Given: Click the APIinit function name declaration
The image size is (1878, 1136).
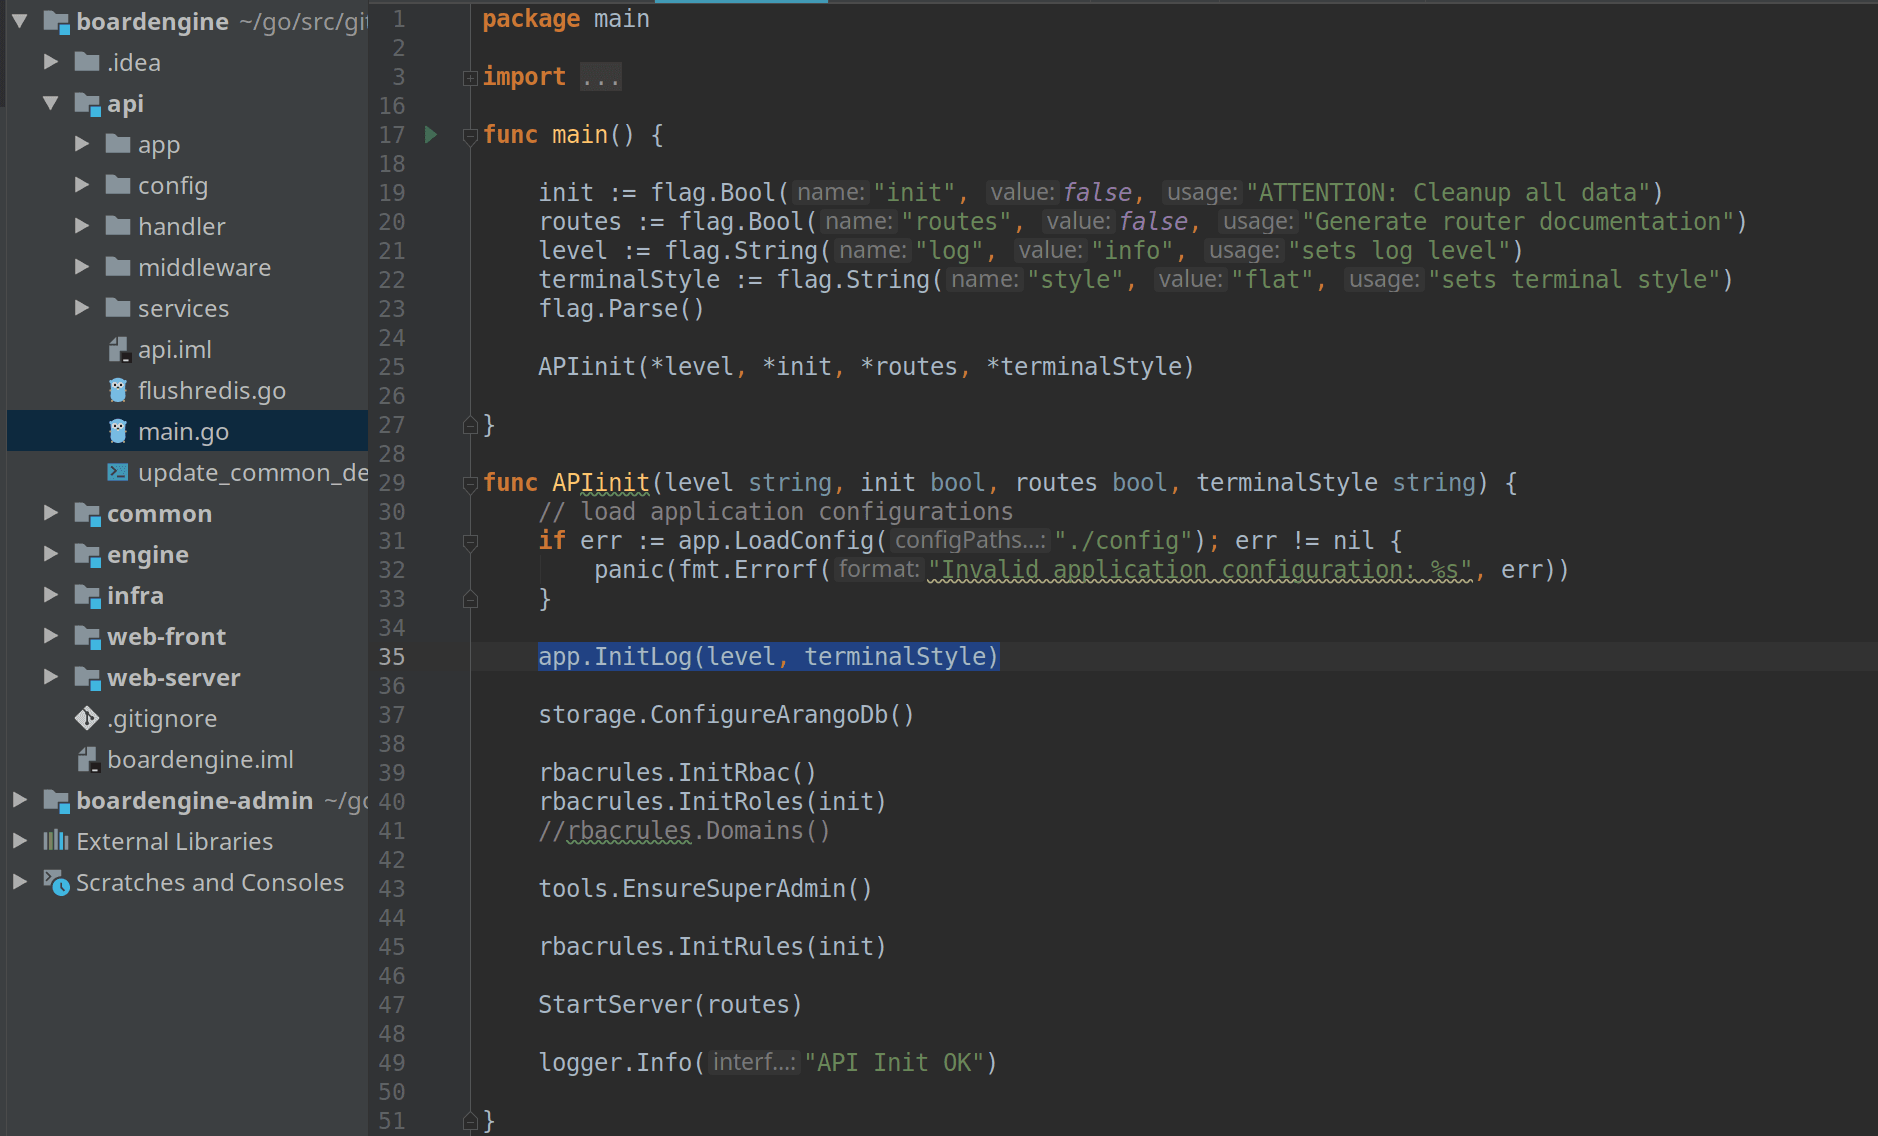Looking at the screenshot, I should click(x=600, y=482).
